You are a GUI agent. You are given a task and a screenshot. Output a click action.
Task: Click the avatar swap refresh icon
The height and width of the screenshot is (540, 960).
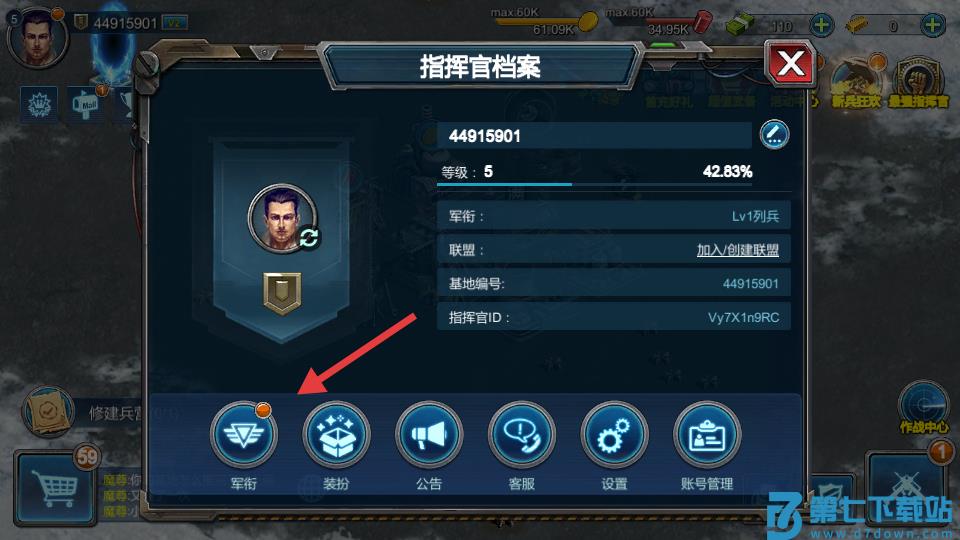(309, 238)
